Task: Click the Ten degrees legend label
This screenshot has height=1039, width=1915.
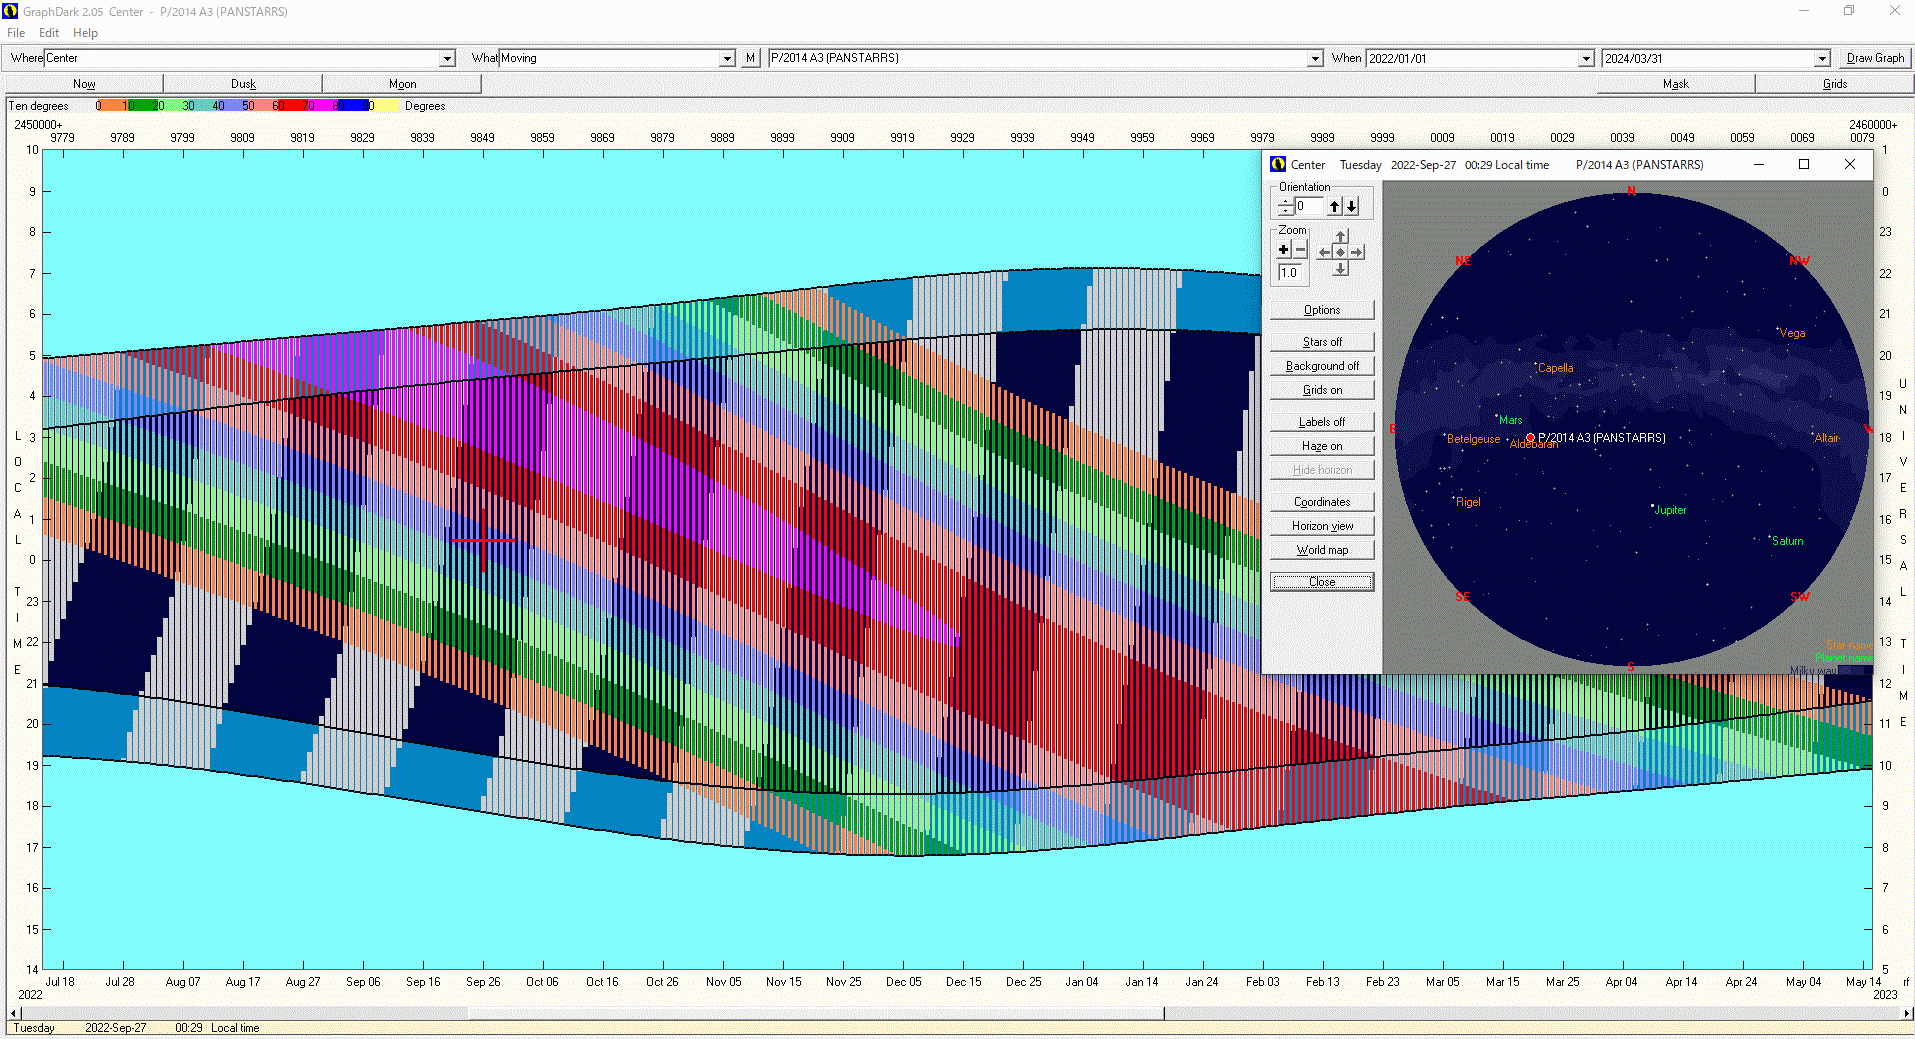Action: [x=39, y=106]
